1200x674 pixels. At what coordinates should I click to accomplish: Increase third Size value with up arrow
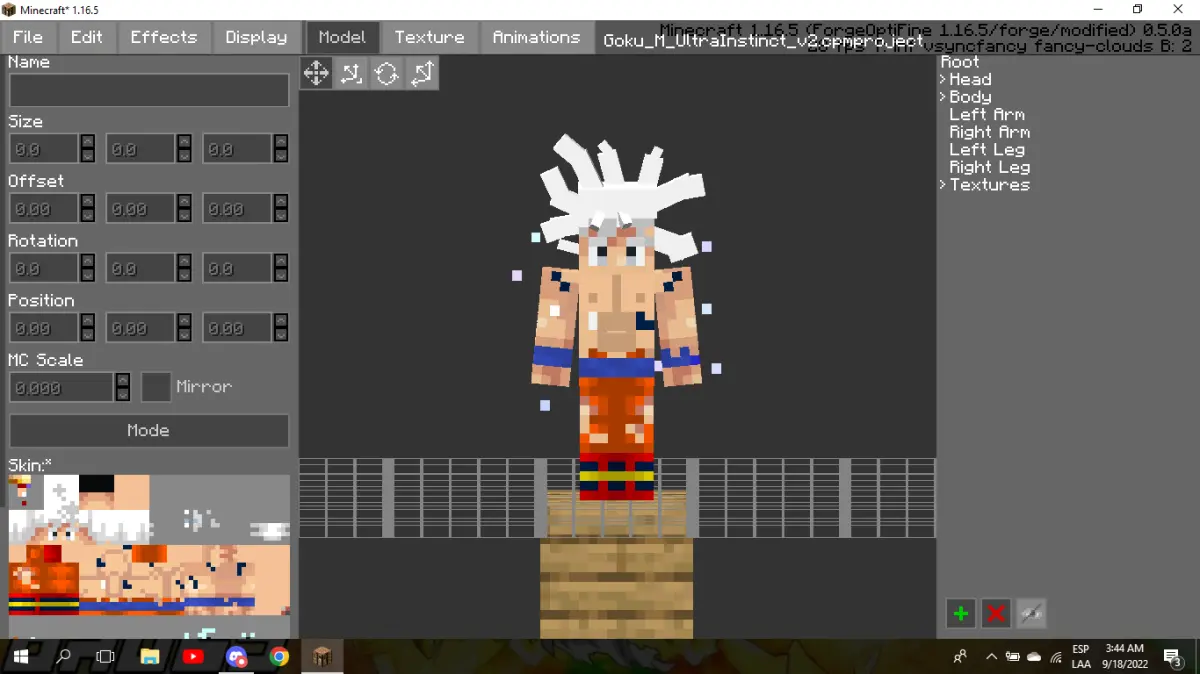(281, 142)
